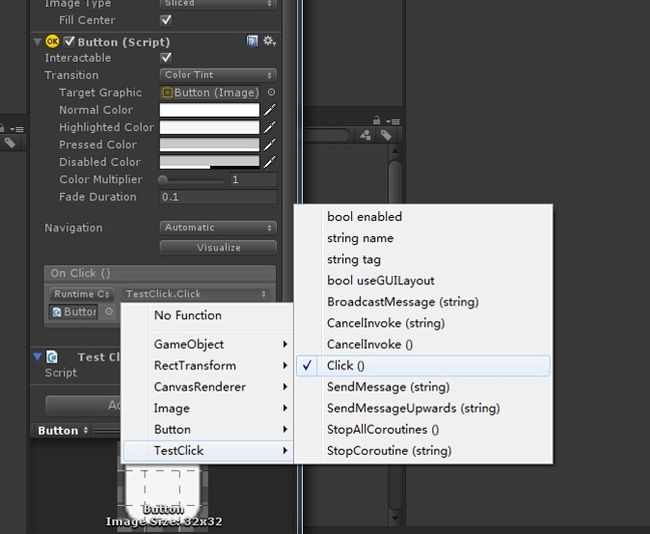Expand the RectTransform submenu
The height and width of the screenshot is (534, 650).
coord(208,365)
